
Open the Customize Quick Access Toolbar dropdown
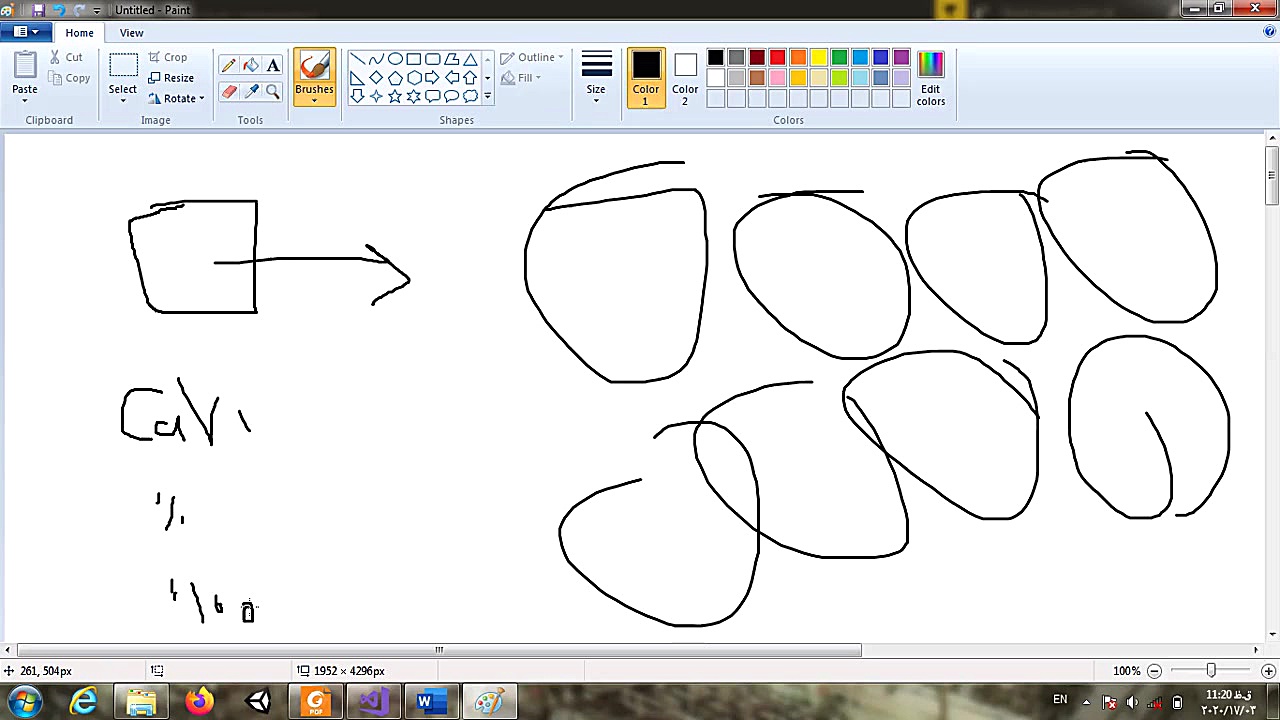tap(97, 10)
